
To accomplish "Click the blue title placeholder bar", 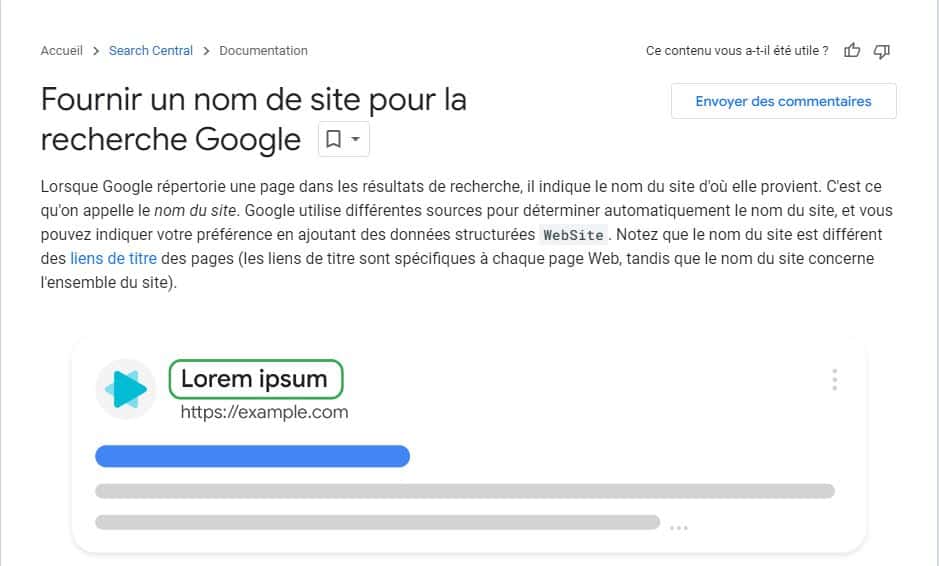I will [x=252, y=456].
